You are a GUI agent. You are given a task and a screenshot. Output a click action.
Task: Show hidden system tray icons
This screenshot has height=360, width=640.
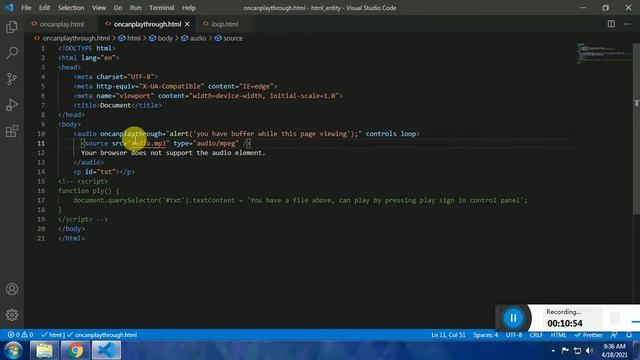click(553, 350)
